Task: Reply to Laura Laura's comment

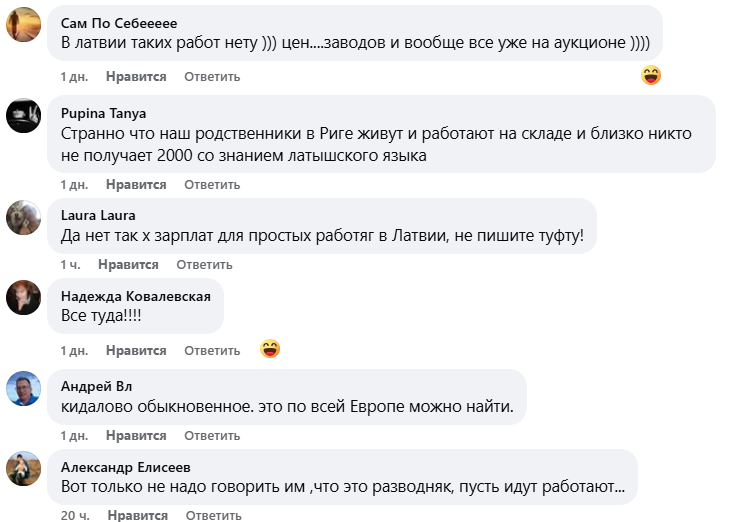Action: click(204, 265)
